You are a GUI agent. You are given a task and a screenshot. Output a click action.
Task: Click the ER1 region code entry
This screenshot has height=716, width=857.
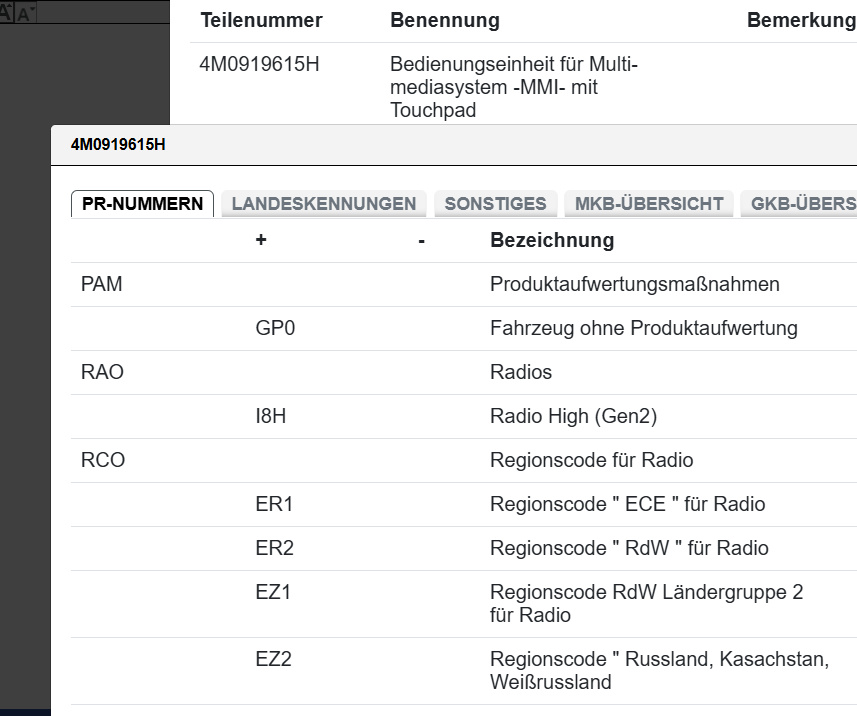[x=274, y=504]
